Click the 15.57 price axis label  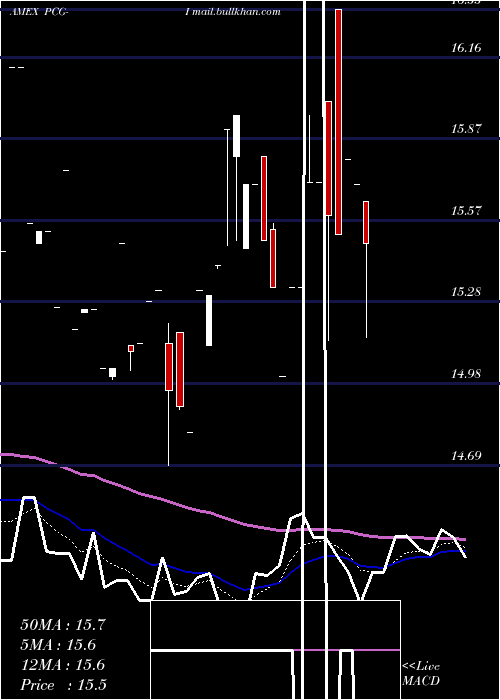(466, 210)
